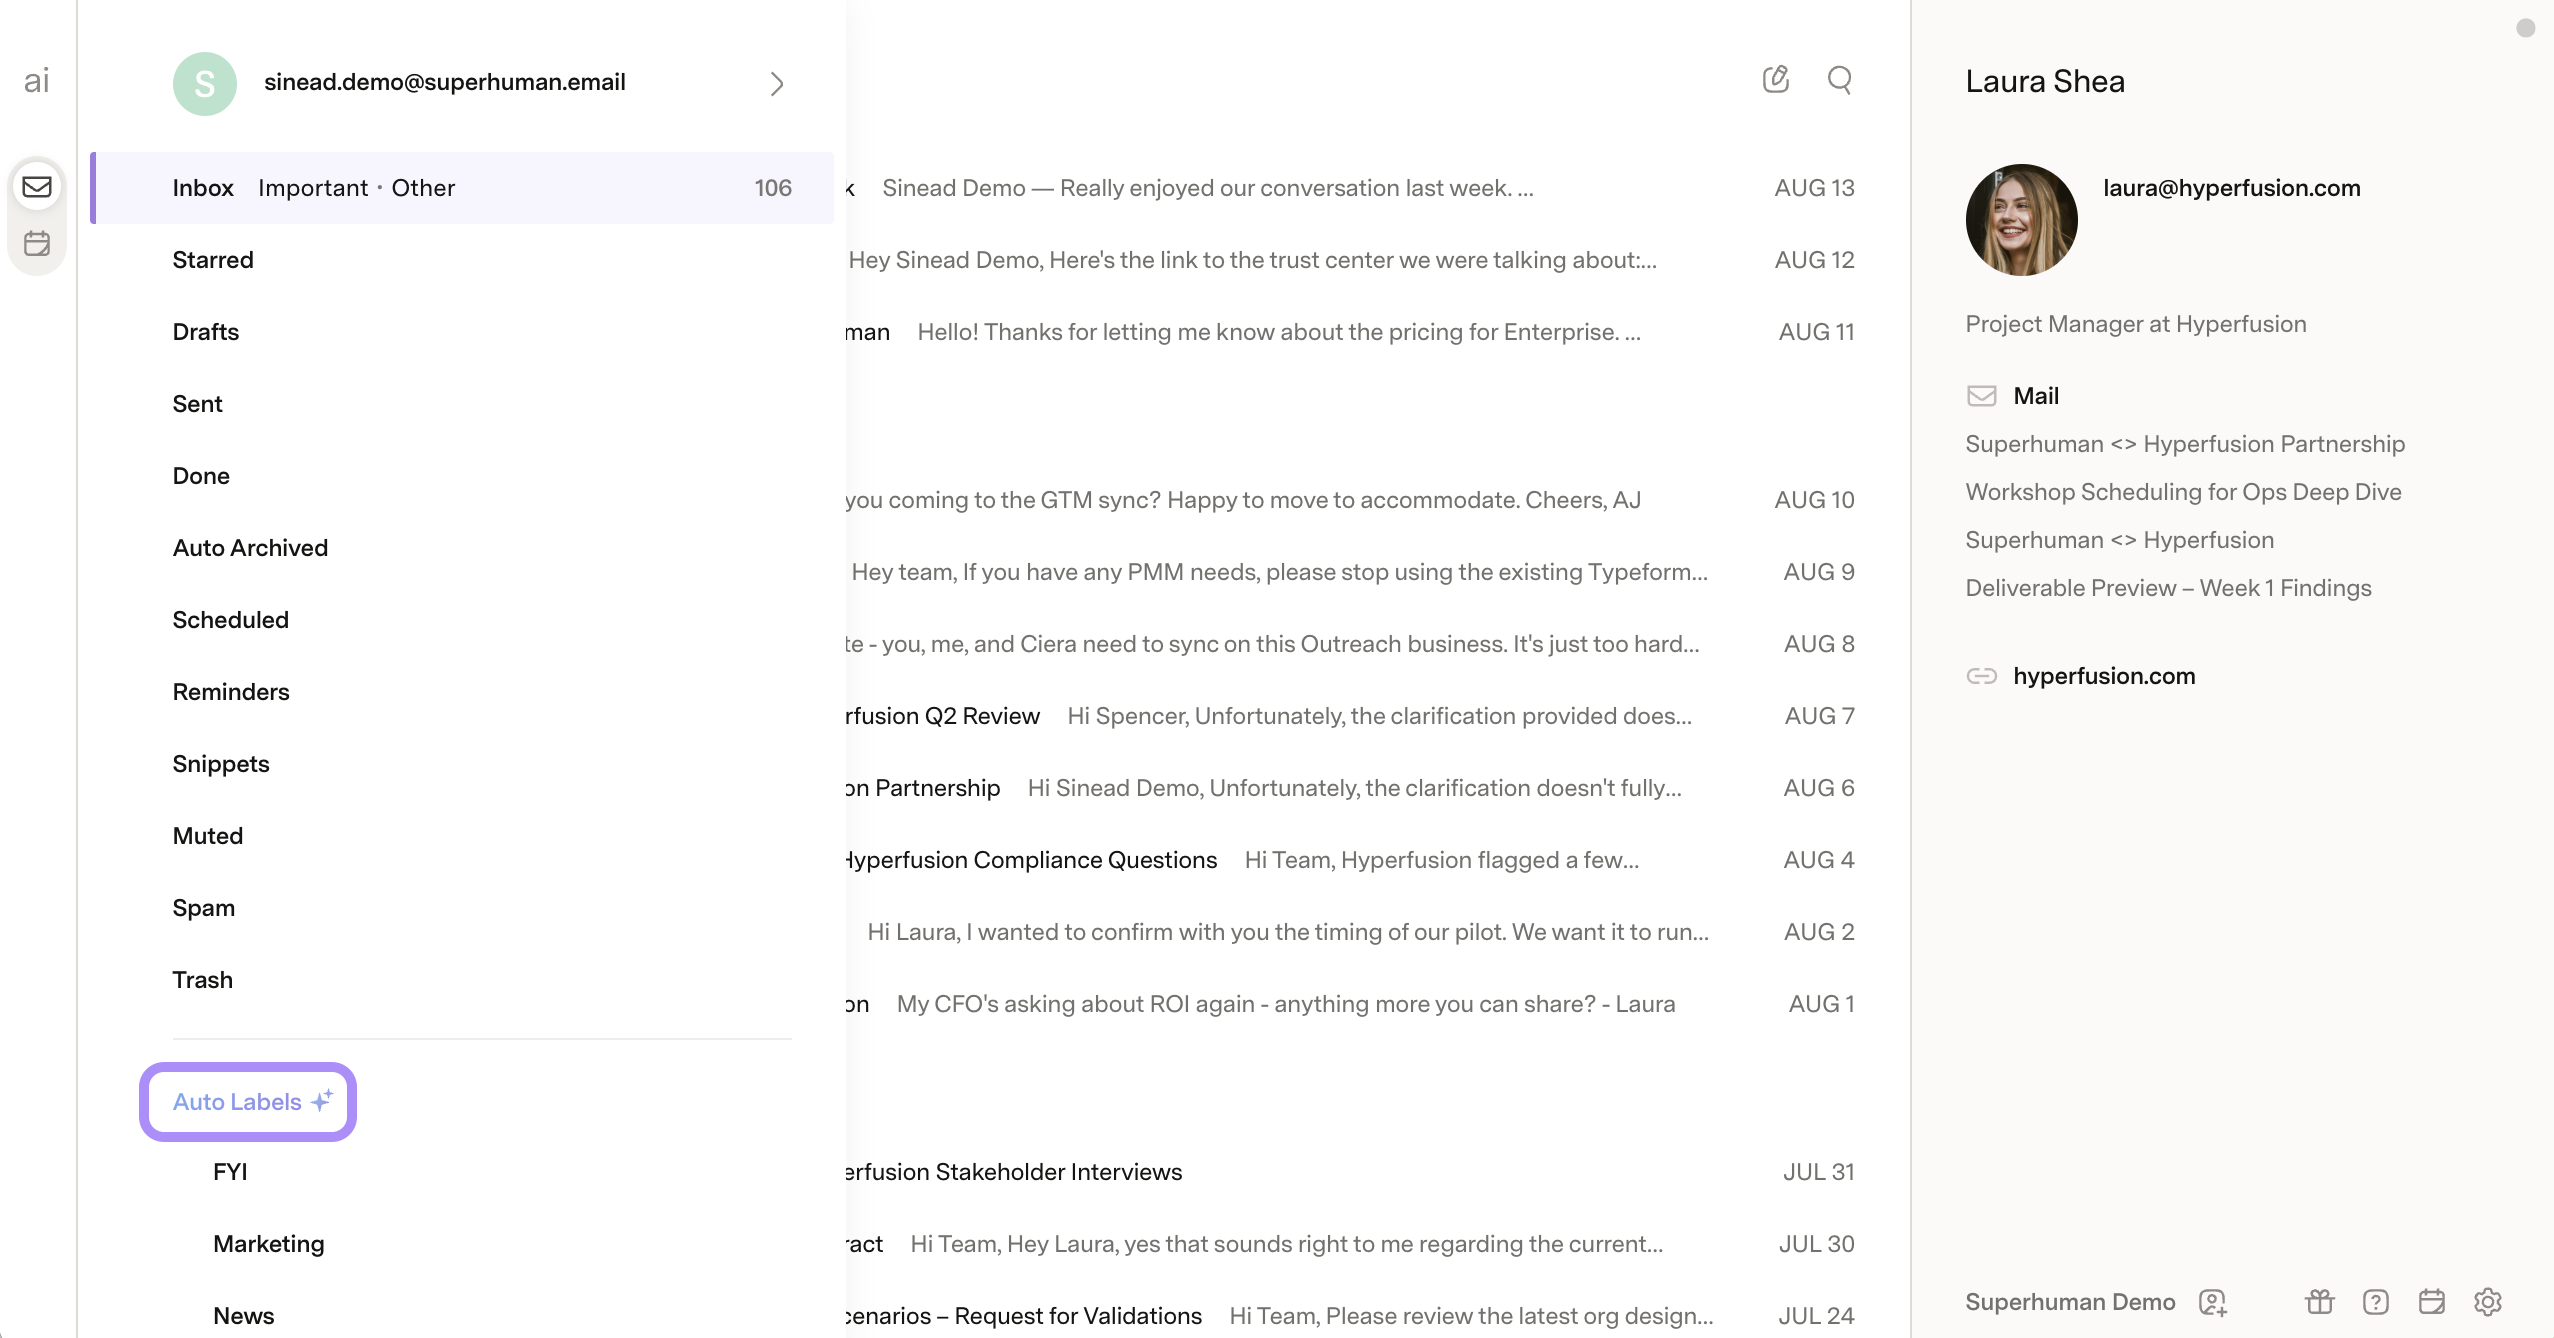Open the Trash folder
Viewport: 2554px width, 1338px height.
(x=203, y=980)
